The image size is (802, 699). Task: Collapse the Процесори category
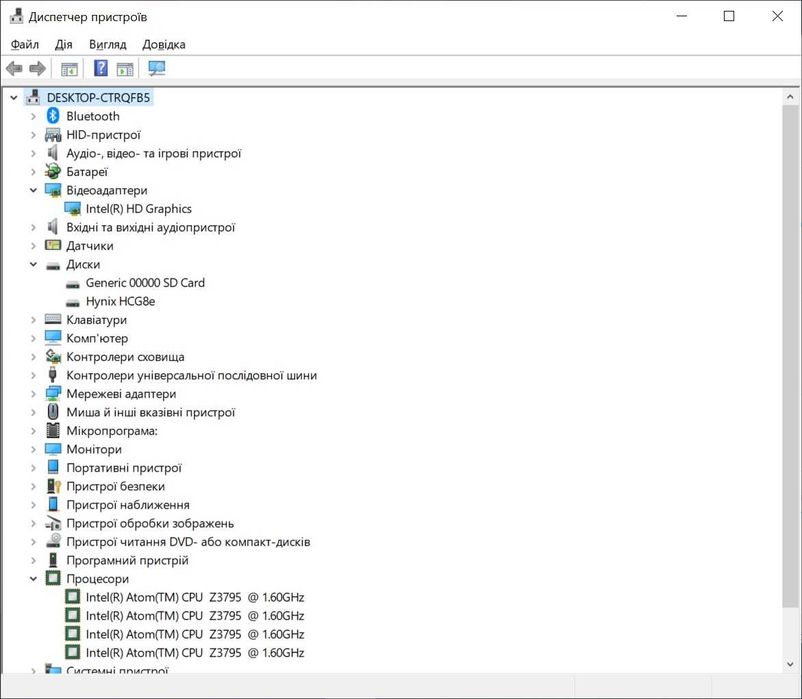[x=33, y=579]
